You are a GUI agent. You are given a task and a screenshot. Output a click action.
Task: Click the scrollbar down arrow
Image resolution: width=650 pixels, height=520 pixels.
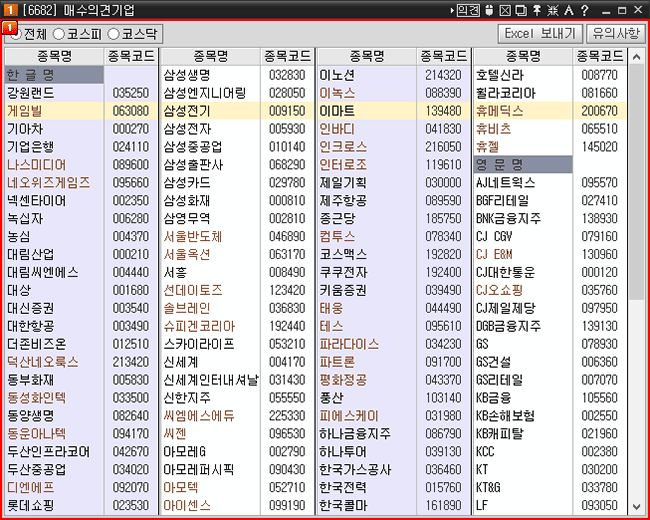[636, 506]
